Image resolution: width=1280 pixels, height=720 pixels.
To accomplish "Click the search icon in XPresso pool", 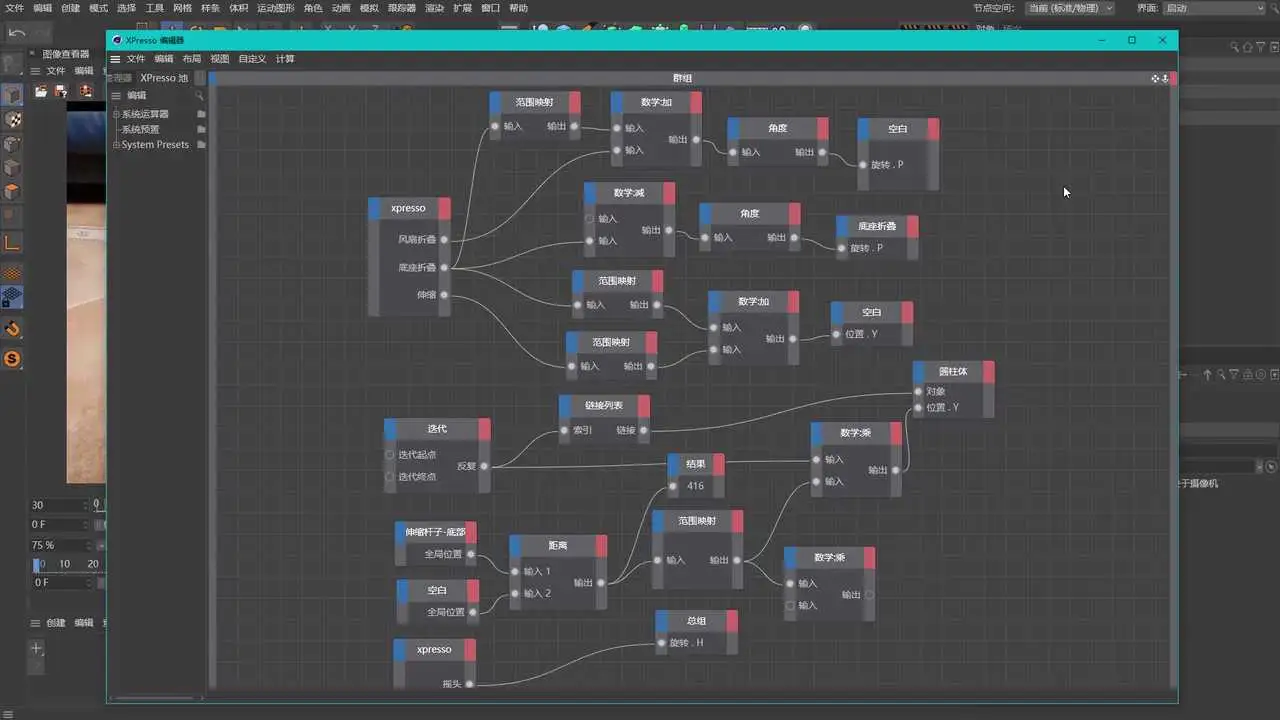I will [x=200, y=95].
